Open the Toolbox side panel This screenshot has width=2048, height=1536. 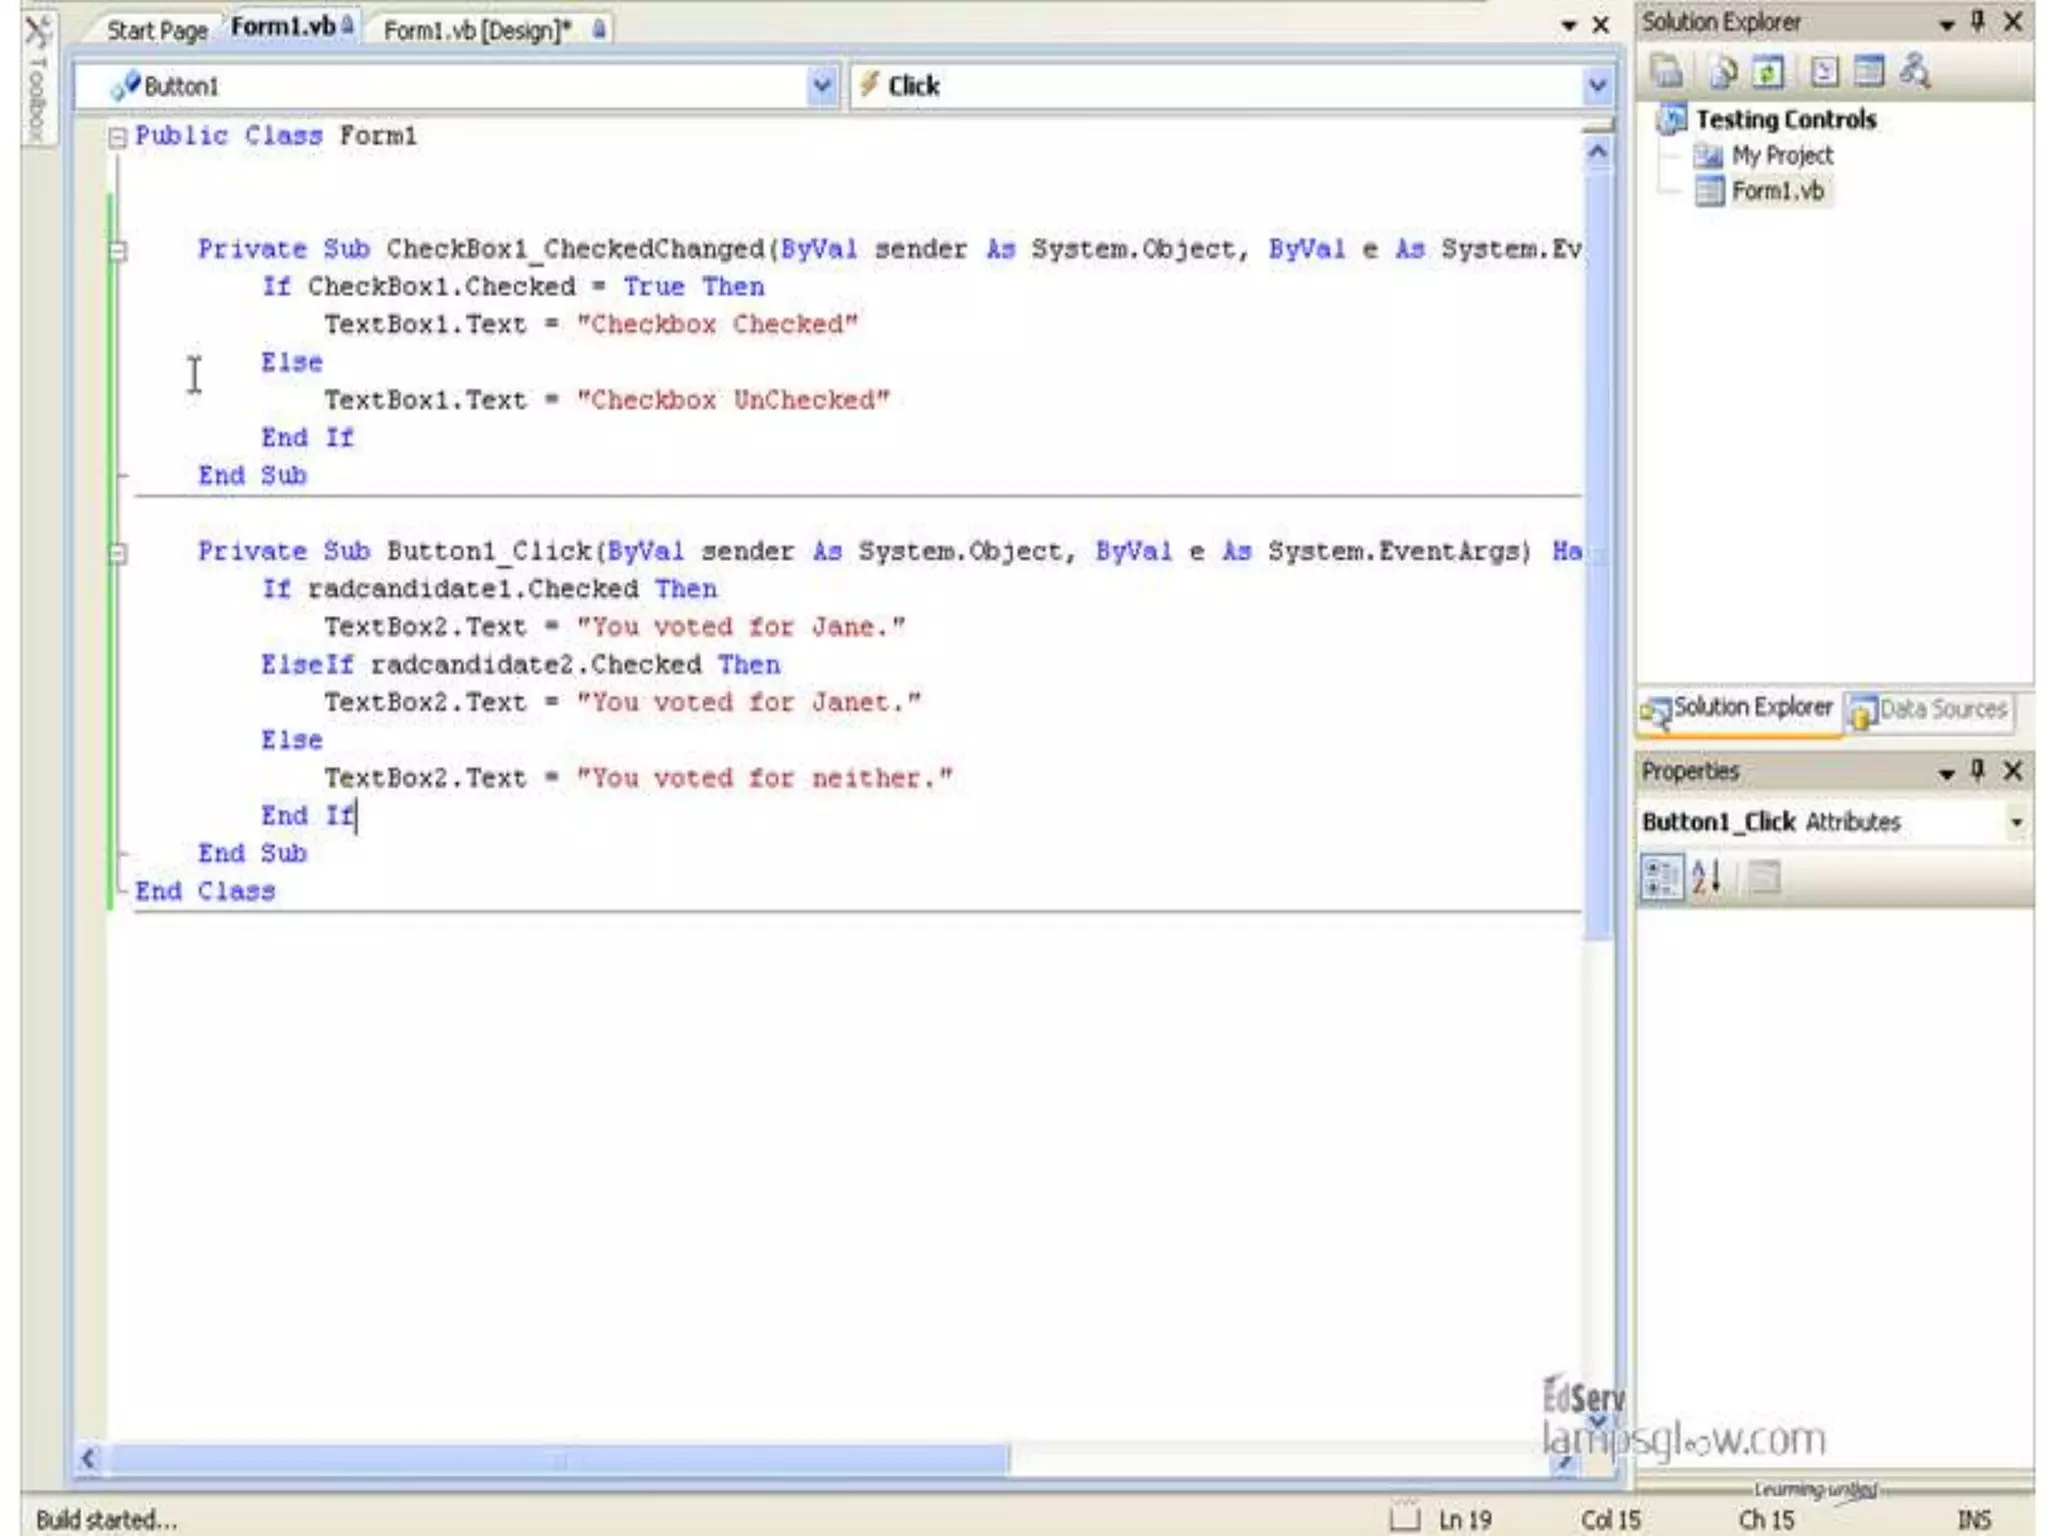37,80
